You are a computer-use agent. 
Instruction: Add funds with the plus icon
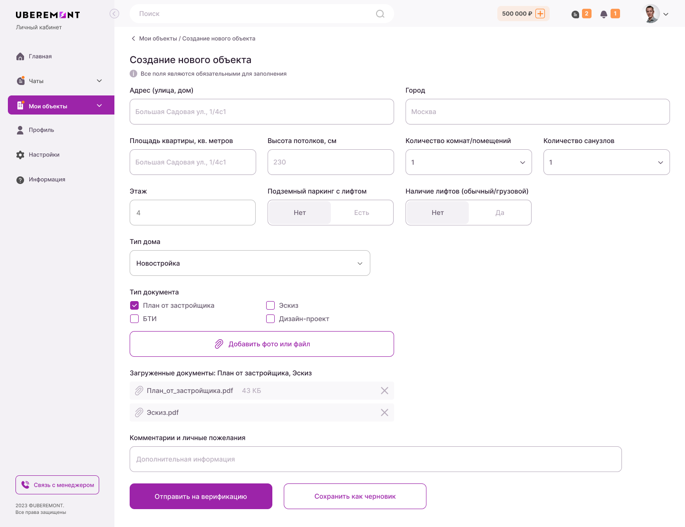tap(541, 14)
